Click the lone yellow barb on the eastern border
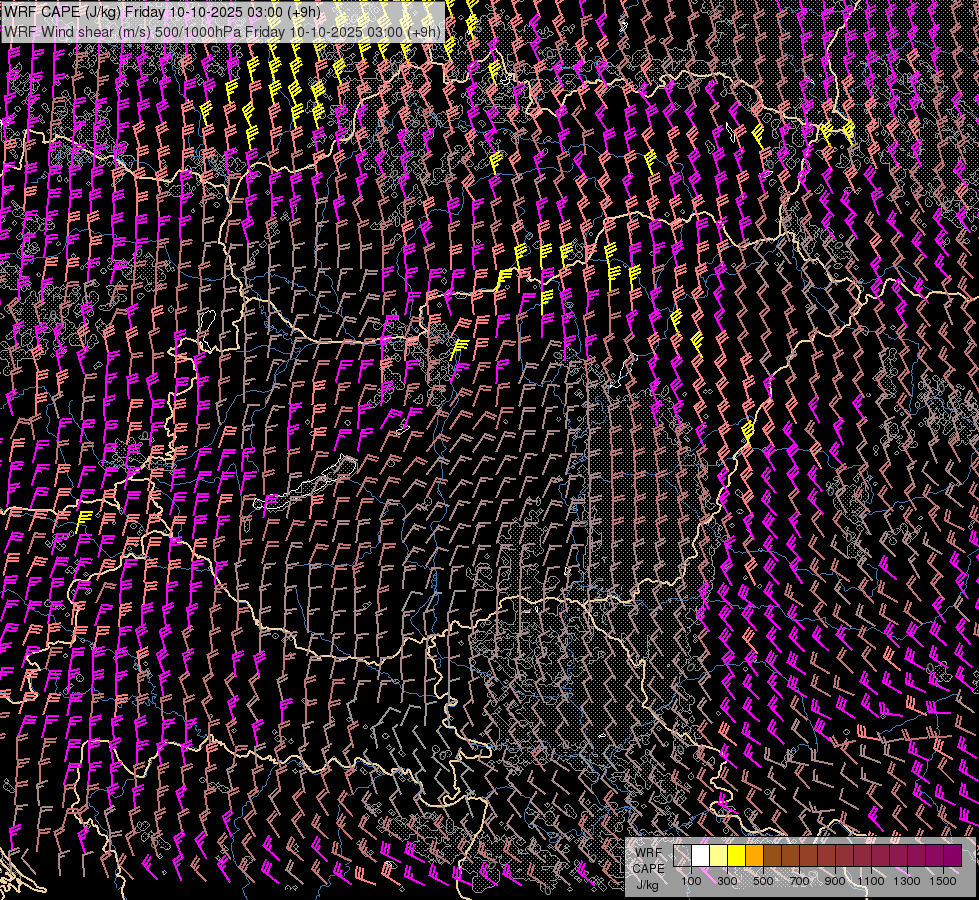 [748, 430]
